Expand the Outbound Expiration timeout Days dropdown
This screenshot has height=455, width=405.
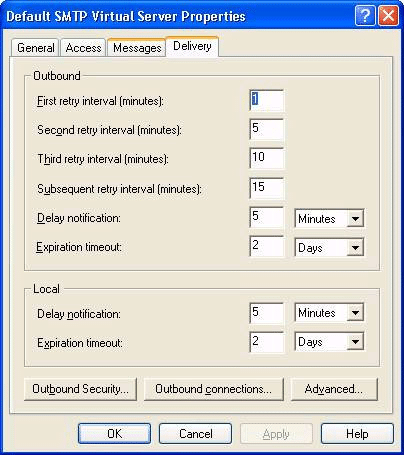(x=329, y=248)
